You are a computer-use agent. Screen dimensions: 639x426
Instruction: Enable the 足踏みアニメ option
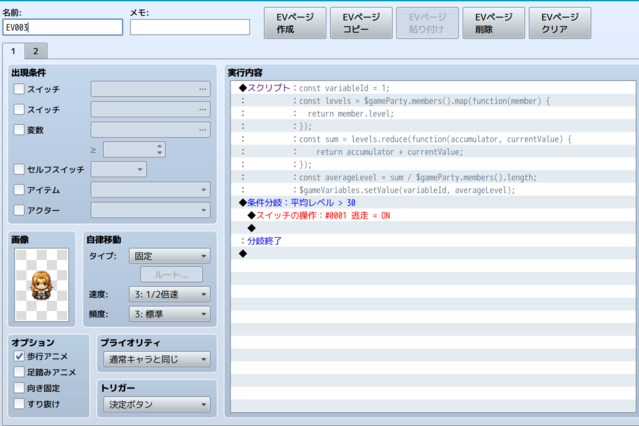[x=19, y=372]
